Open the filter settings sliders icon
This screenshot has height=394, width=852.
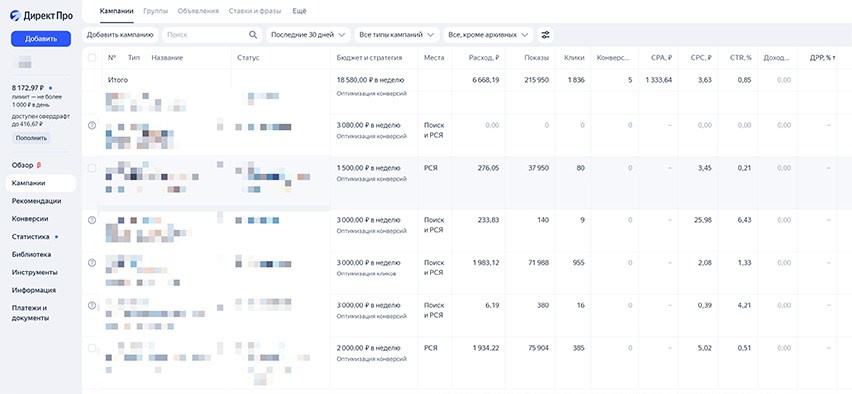click(x=545, y=35)
